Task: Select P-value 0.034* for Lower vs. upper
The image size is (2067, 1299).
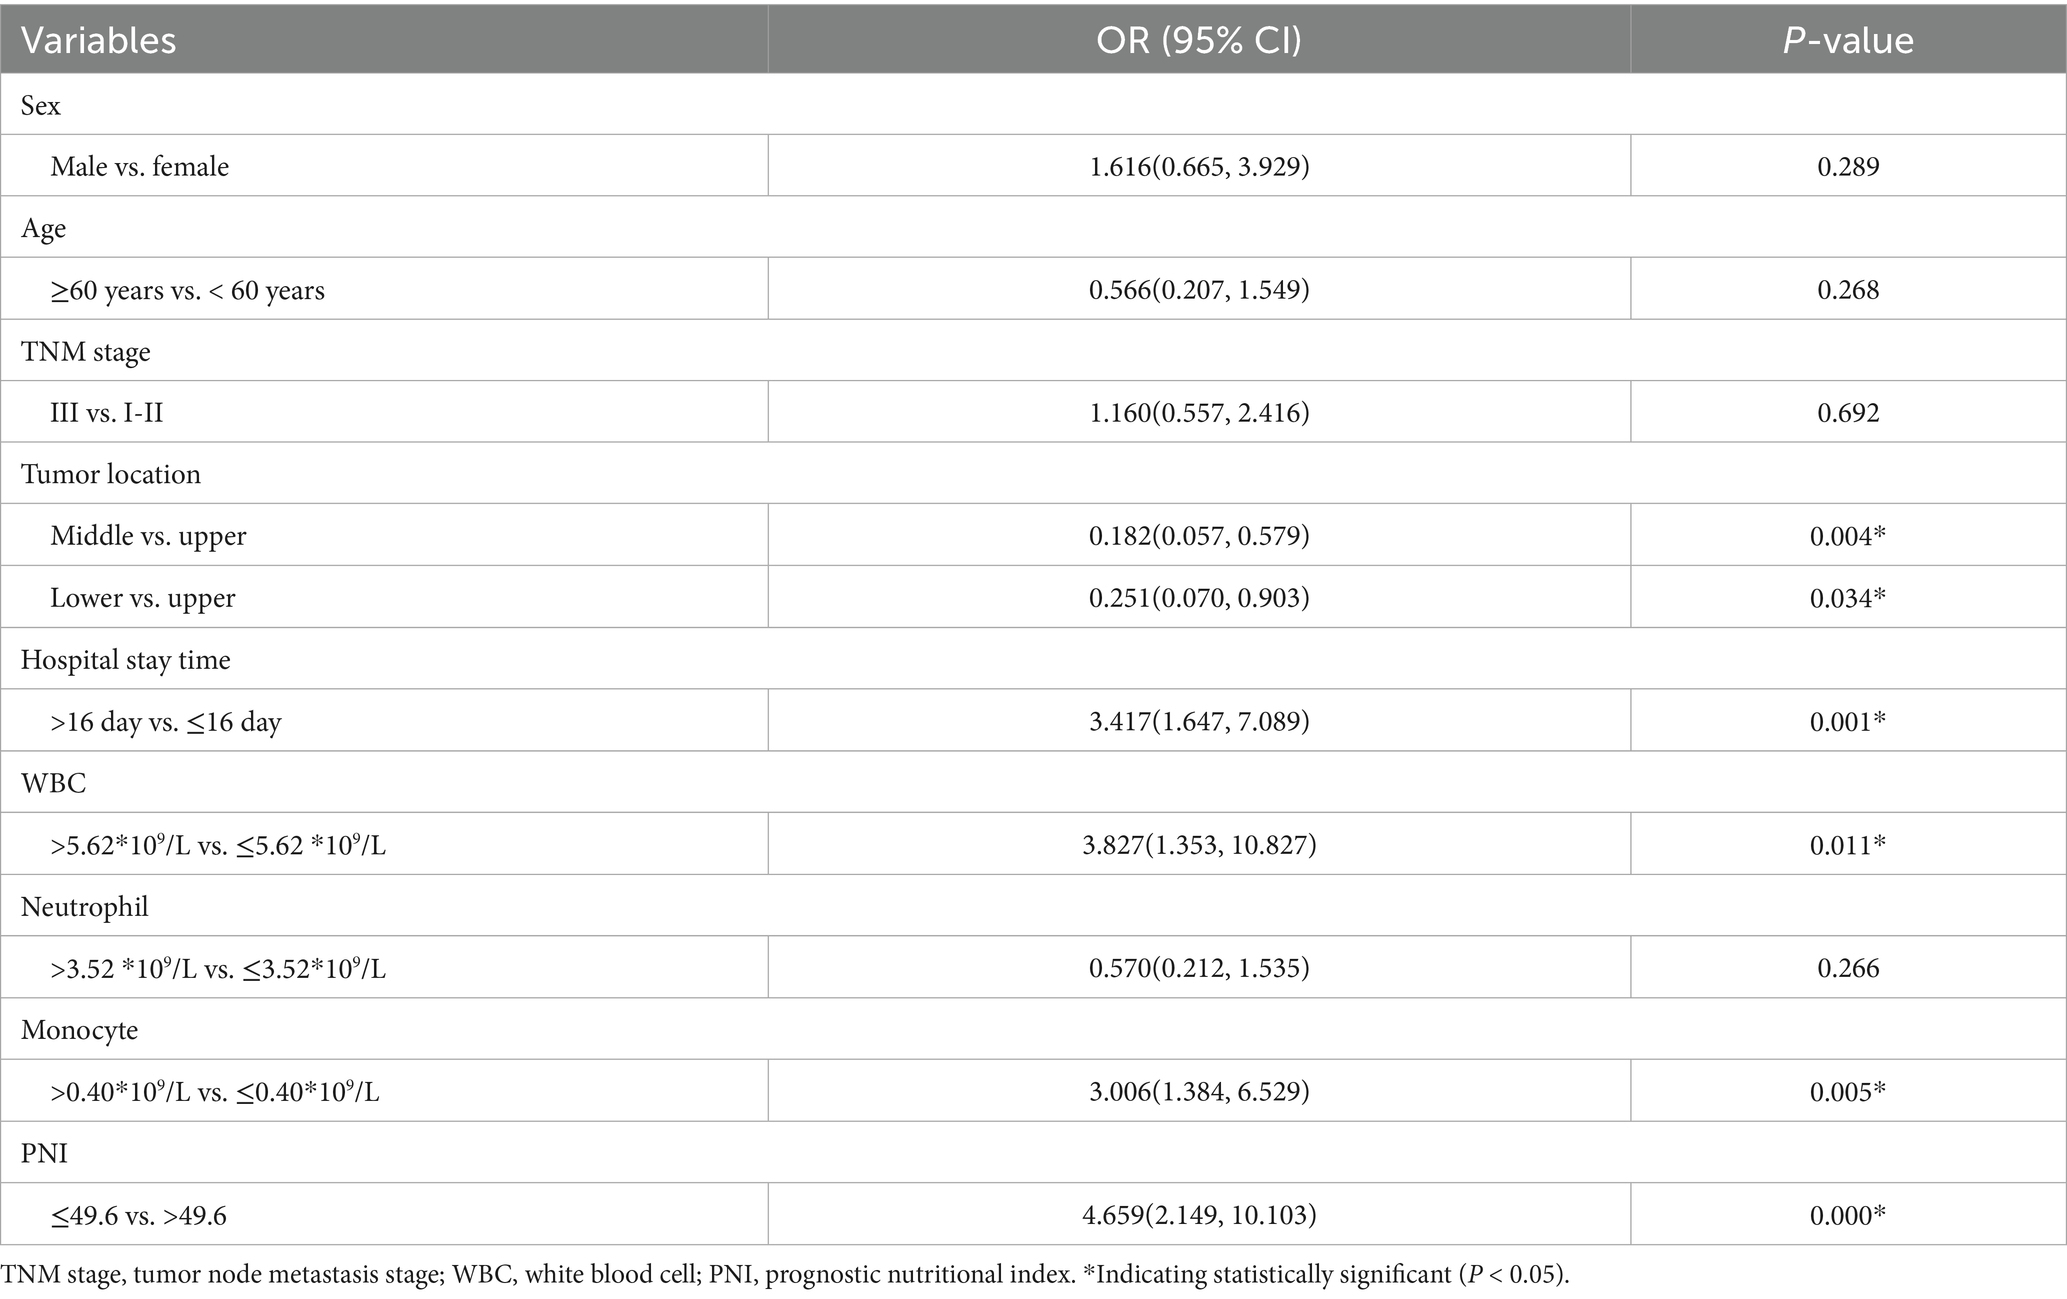Action: point(1847,598)
